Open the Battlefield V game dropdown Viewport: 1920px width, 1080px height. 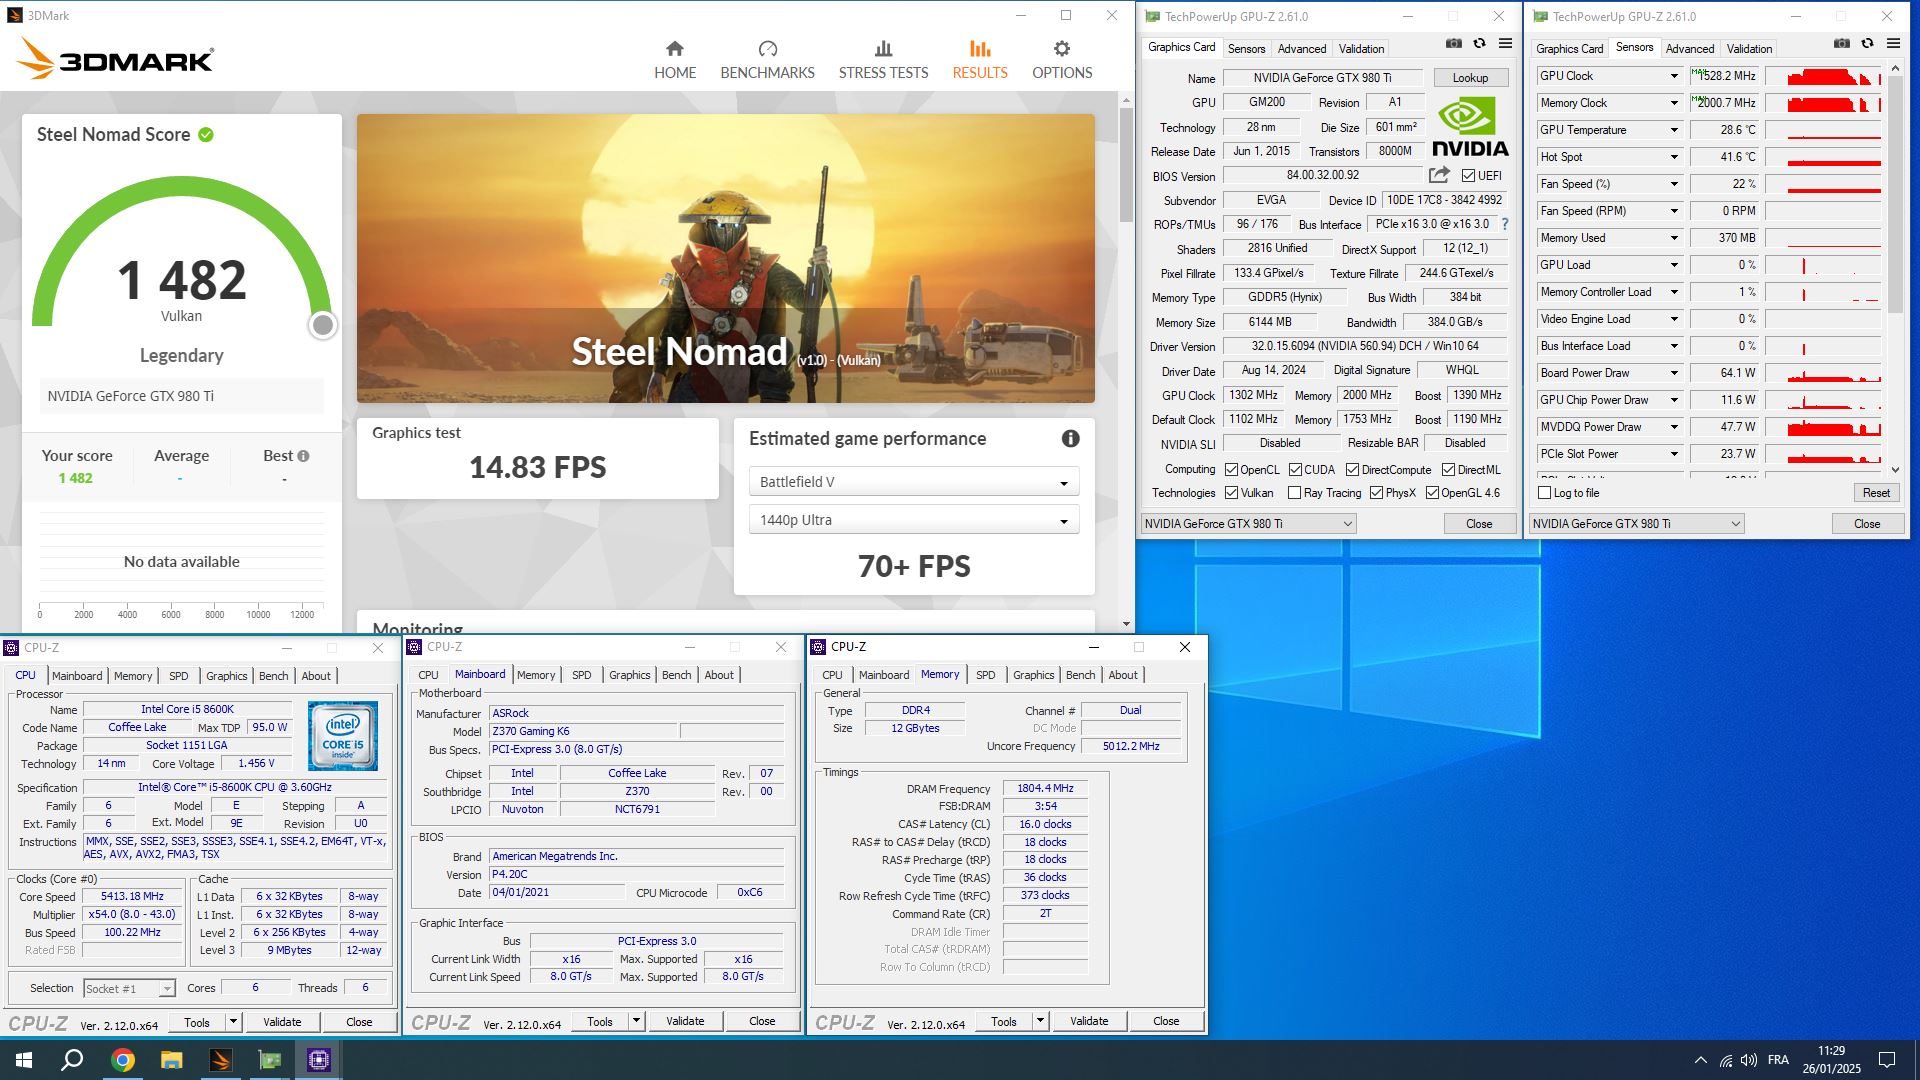[914, 482]
